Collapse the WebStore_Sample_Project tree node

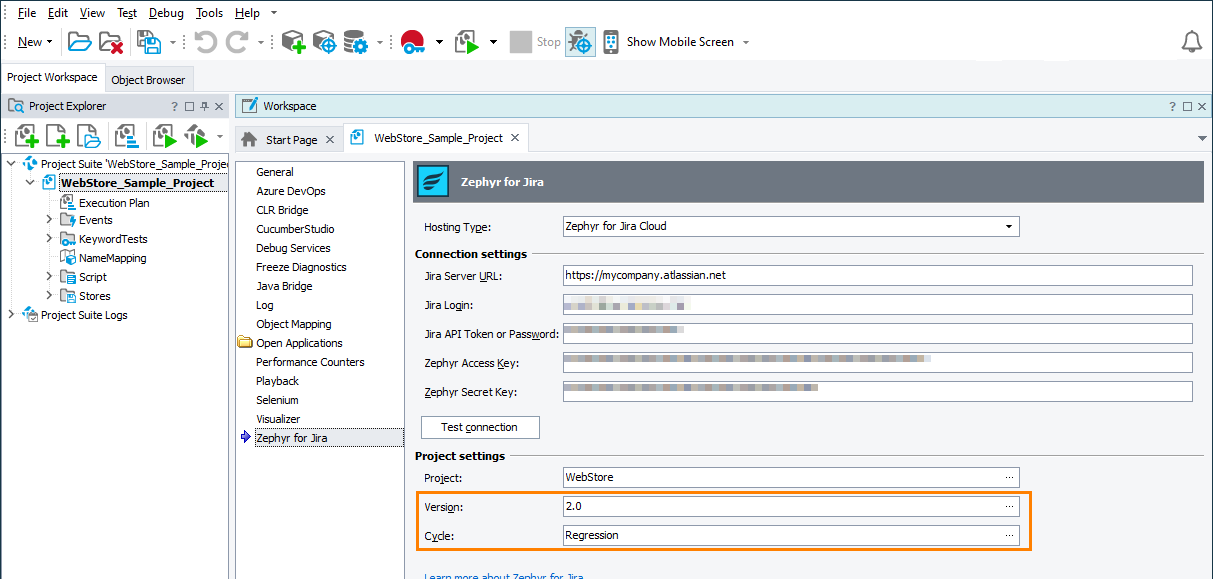coord(32,182)
